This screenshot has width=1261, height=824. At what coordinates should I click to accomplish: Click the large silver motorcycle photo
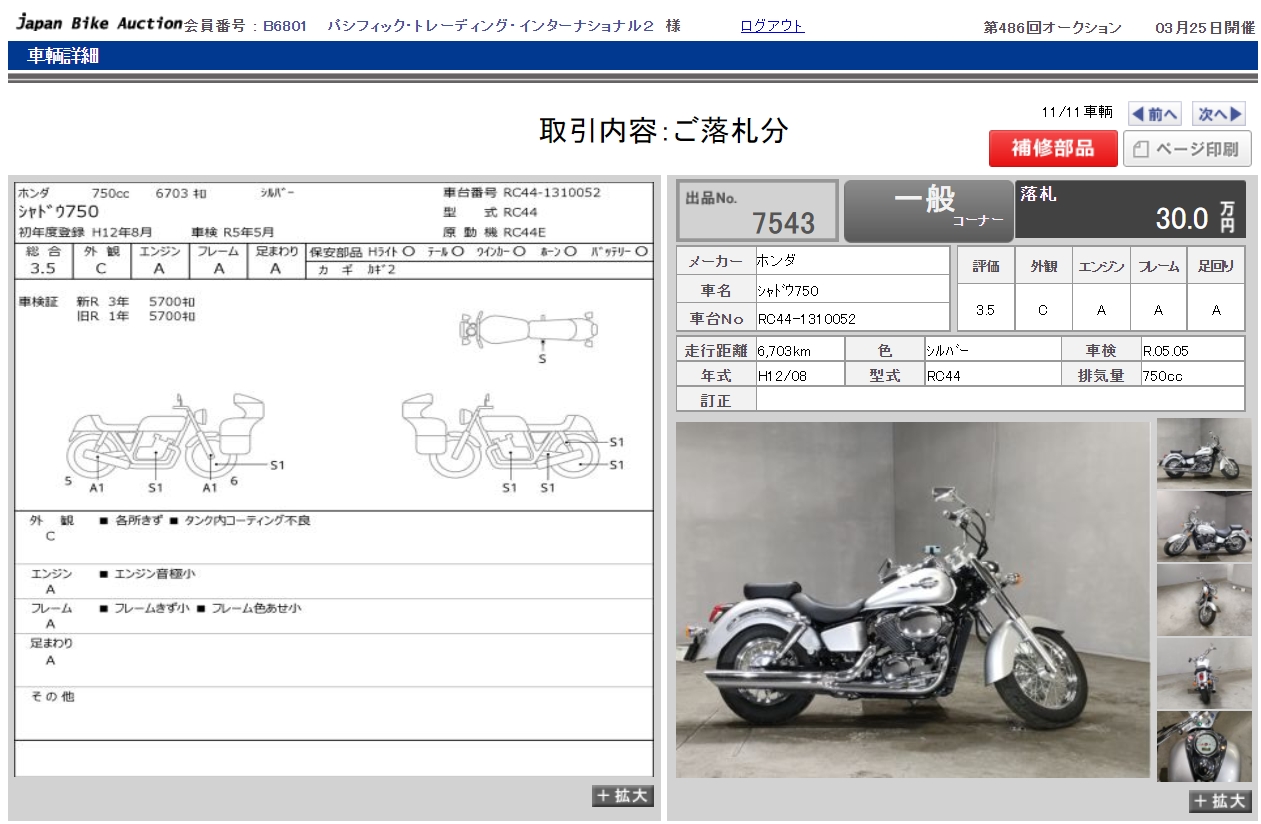point(912,600)
